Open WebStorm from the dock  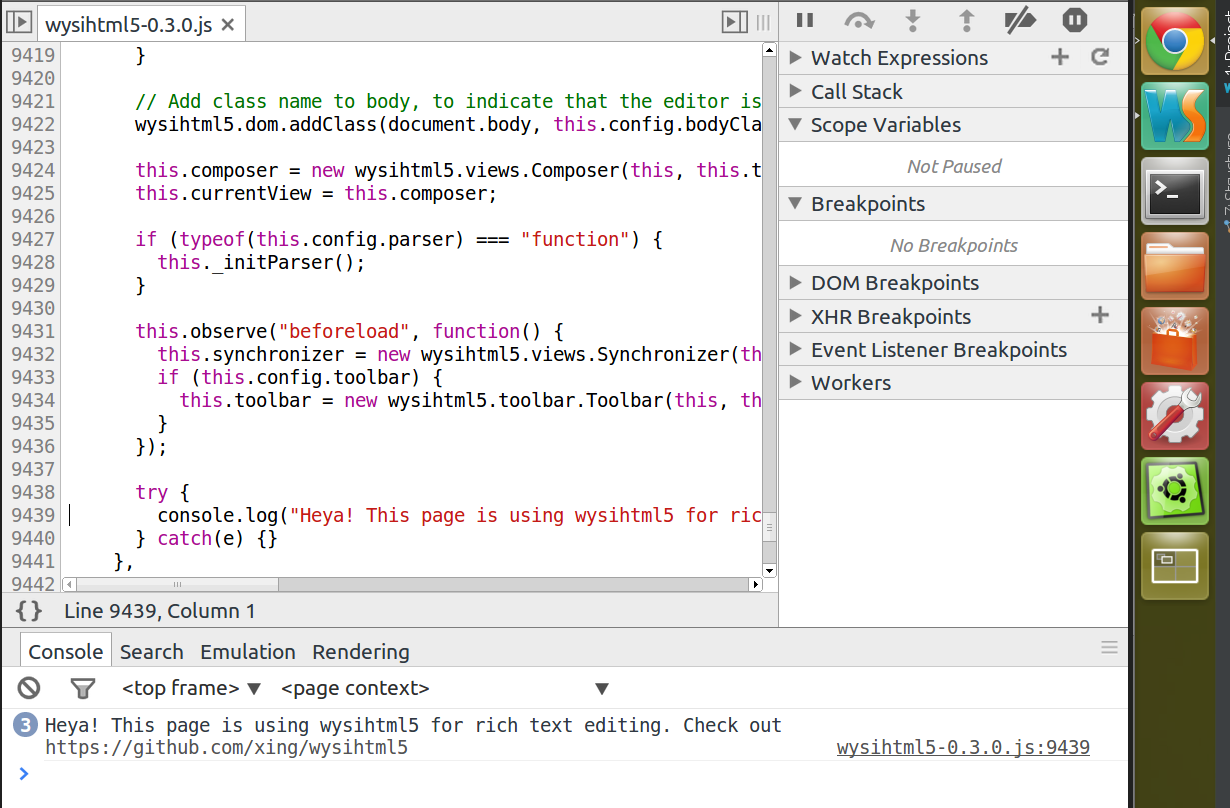pyautogui.click(x=1175, y=116)
